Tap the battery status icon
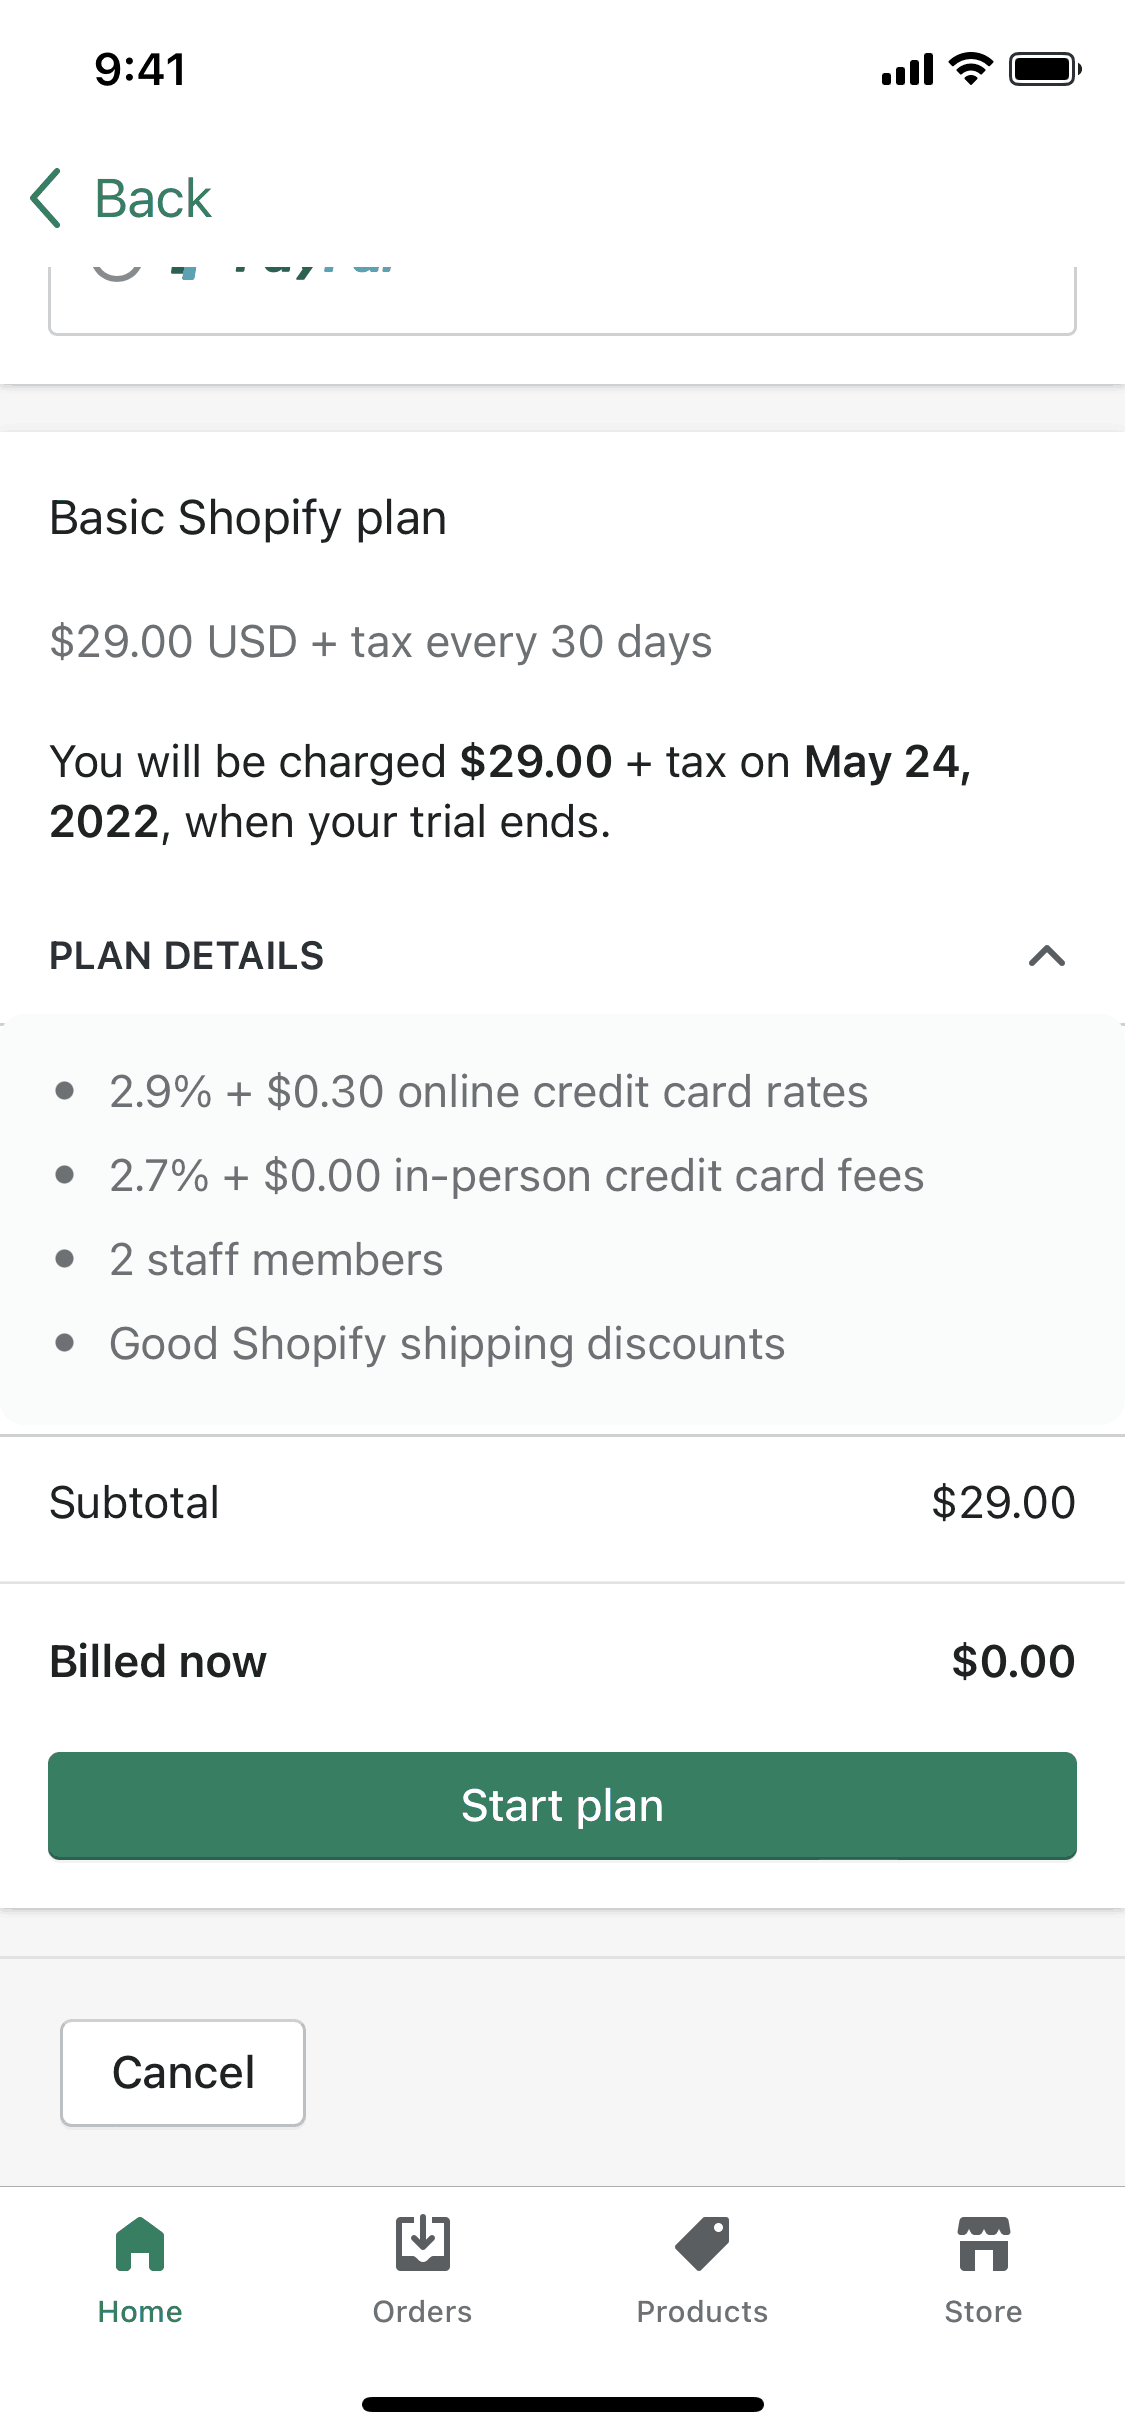The height and width of the screenshot is (2436, 1125). (1044, 69)
